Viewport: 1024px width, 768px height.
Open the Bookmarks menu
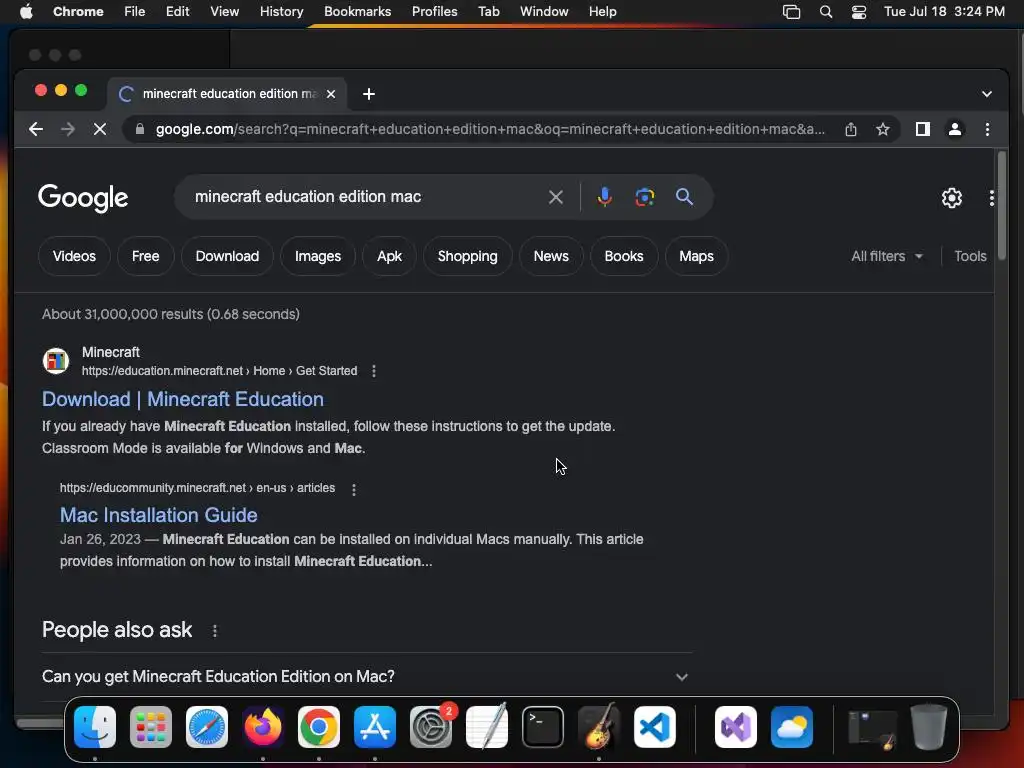(358, 12)
